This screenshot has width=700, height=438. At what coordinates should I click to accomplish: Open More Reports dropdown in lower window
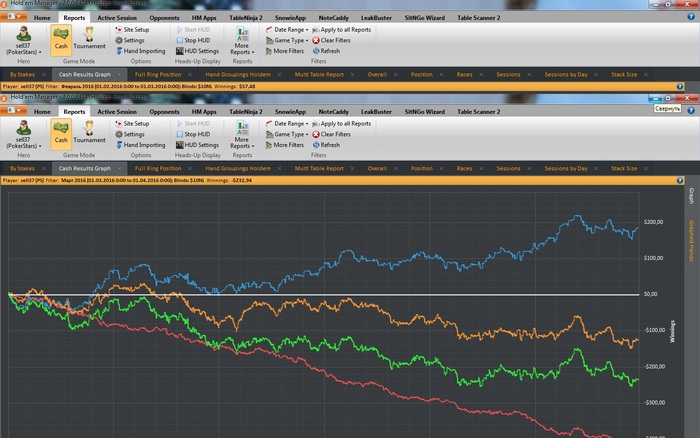tap(242, 134)
